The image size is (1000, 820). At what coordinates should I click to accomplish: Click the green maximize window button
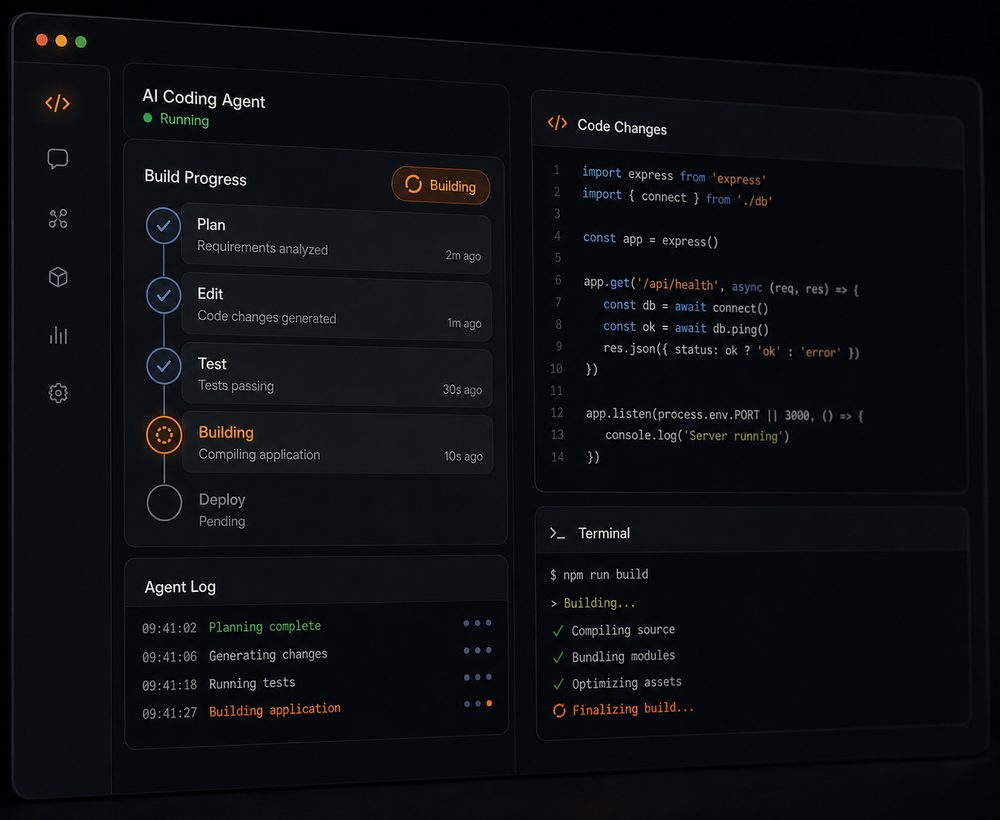coord(81,41)
